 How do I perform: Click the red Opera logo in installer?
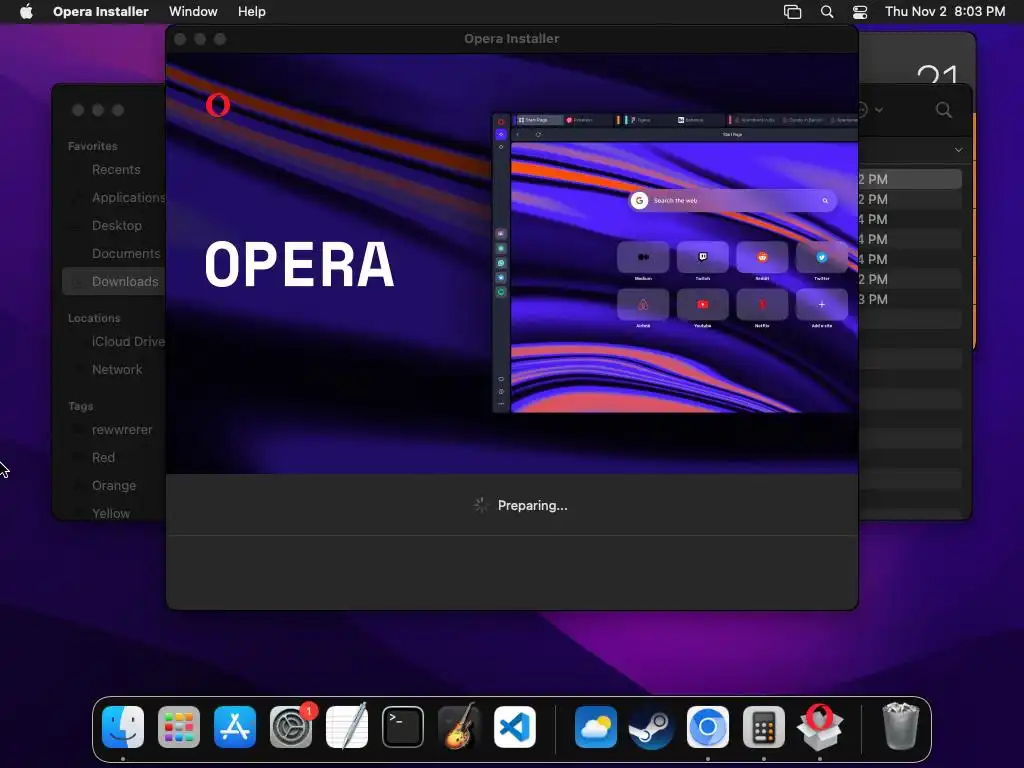click(x=217, y=105)
